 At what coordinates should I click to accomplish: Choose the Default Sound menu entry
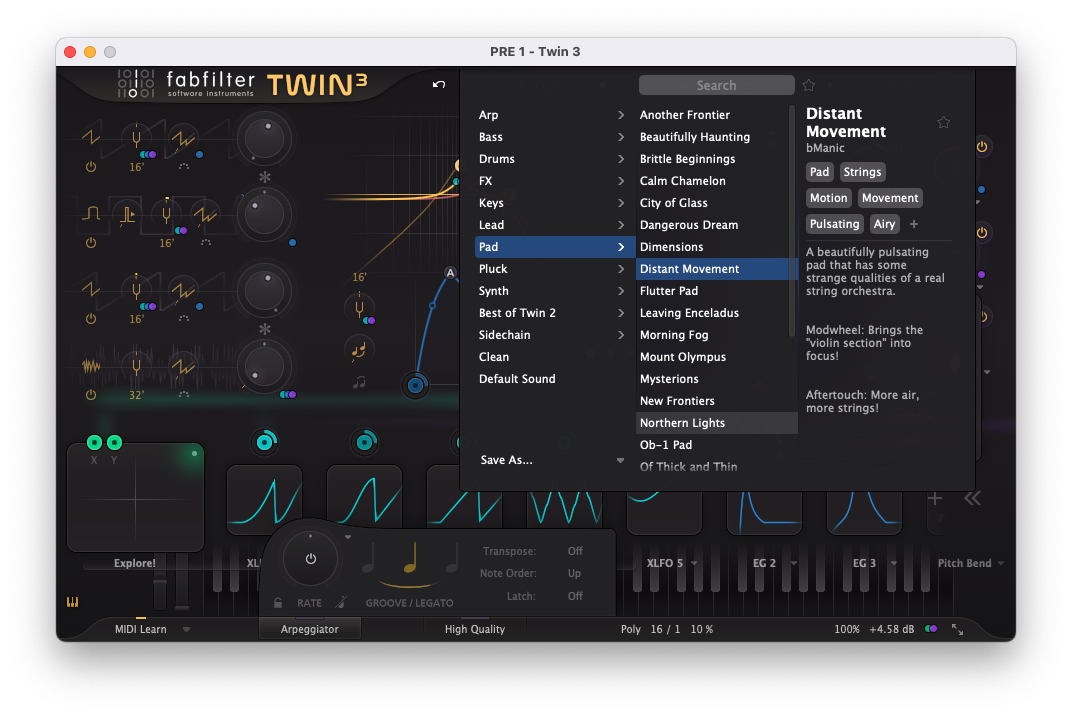[517, 379]
